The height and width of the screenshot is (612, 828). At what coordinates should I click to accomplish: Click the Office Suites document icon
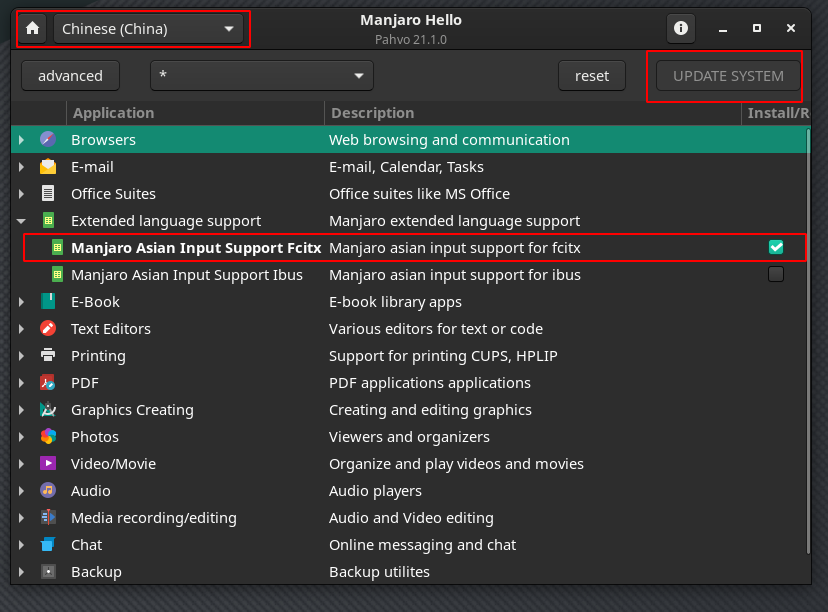click(48, 193)
